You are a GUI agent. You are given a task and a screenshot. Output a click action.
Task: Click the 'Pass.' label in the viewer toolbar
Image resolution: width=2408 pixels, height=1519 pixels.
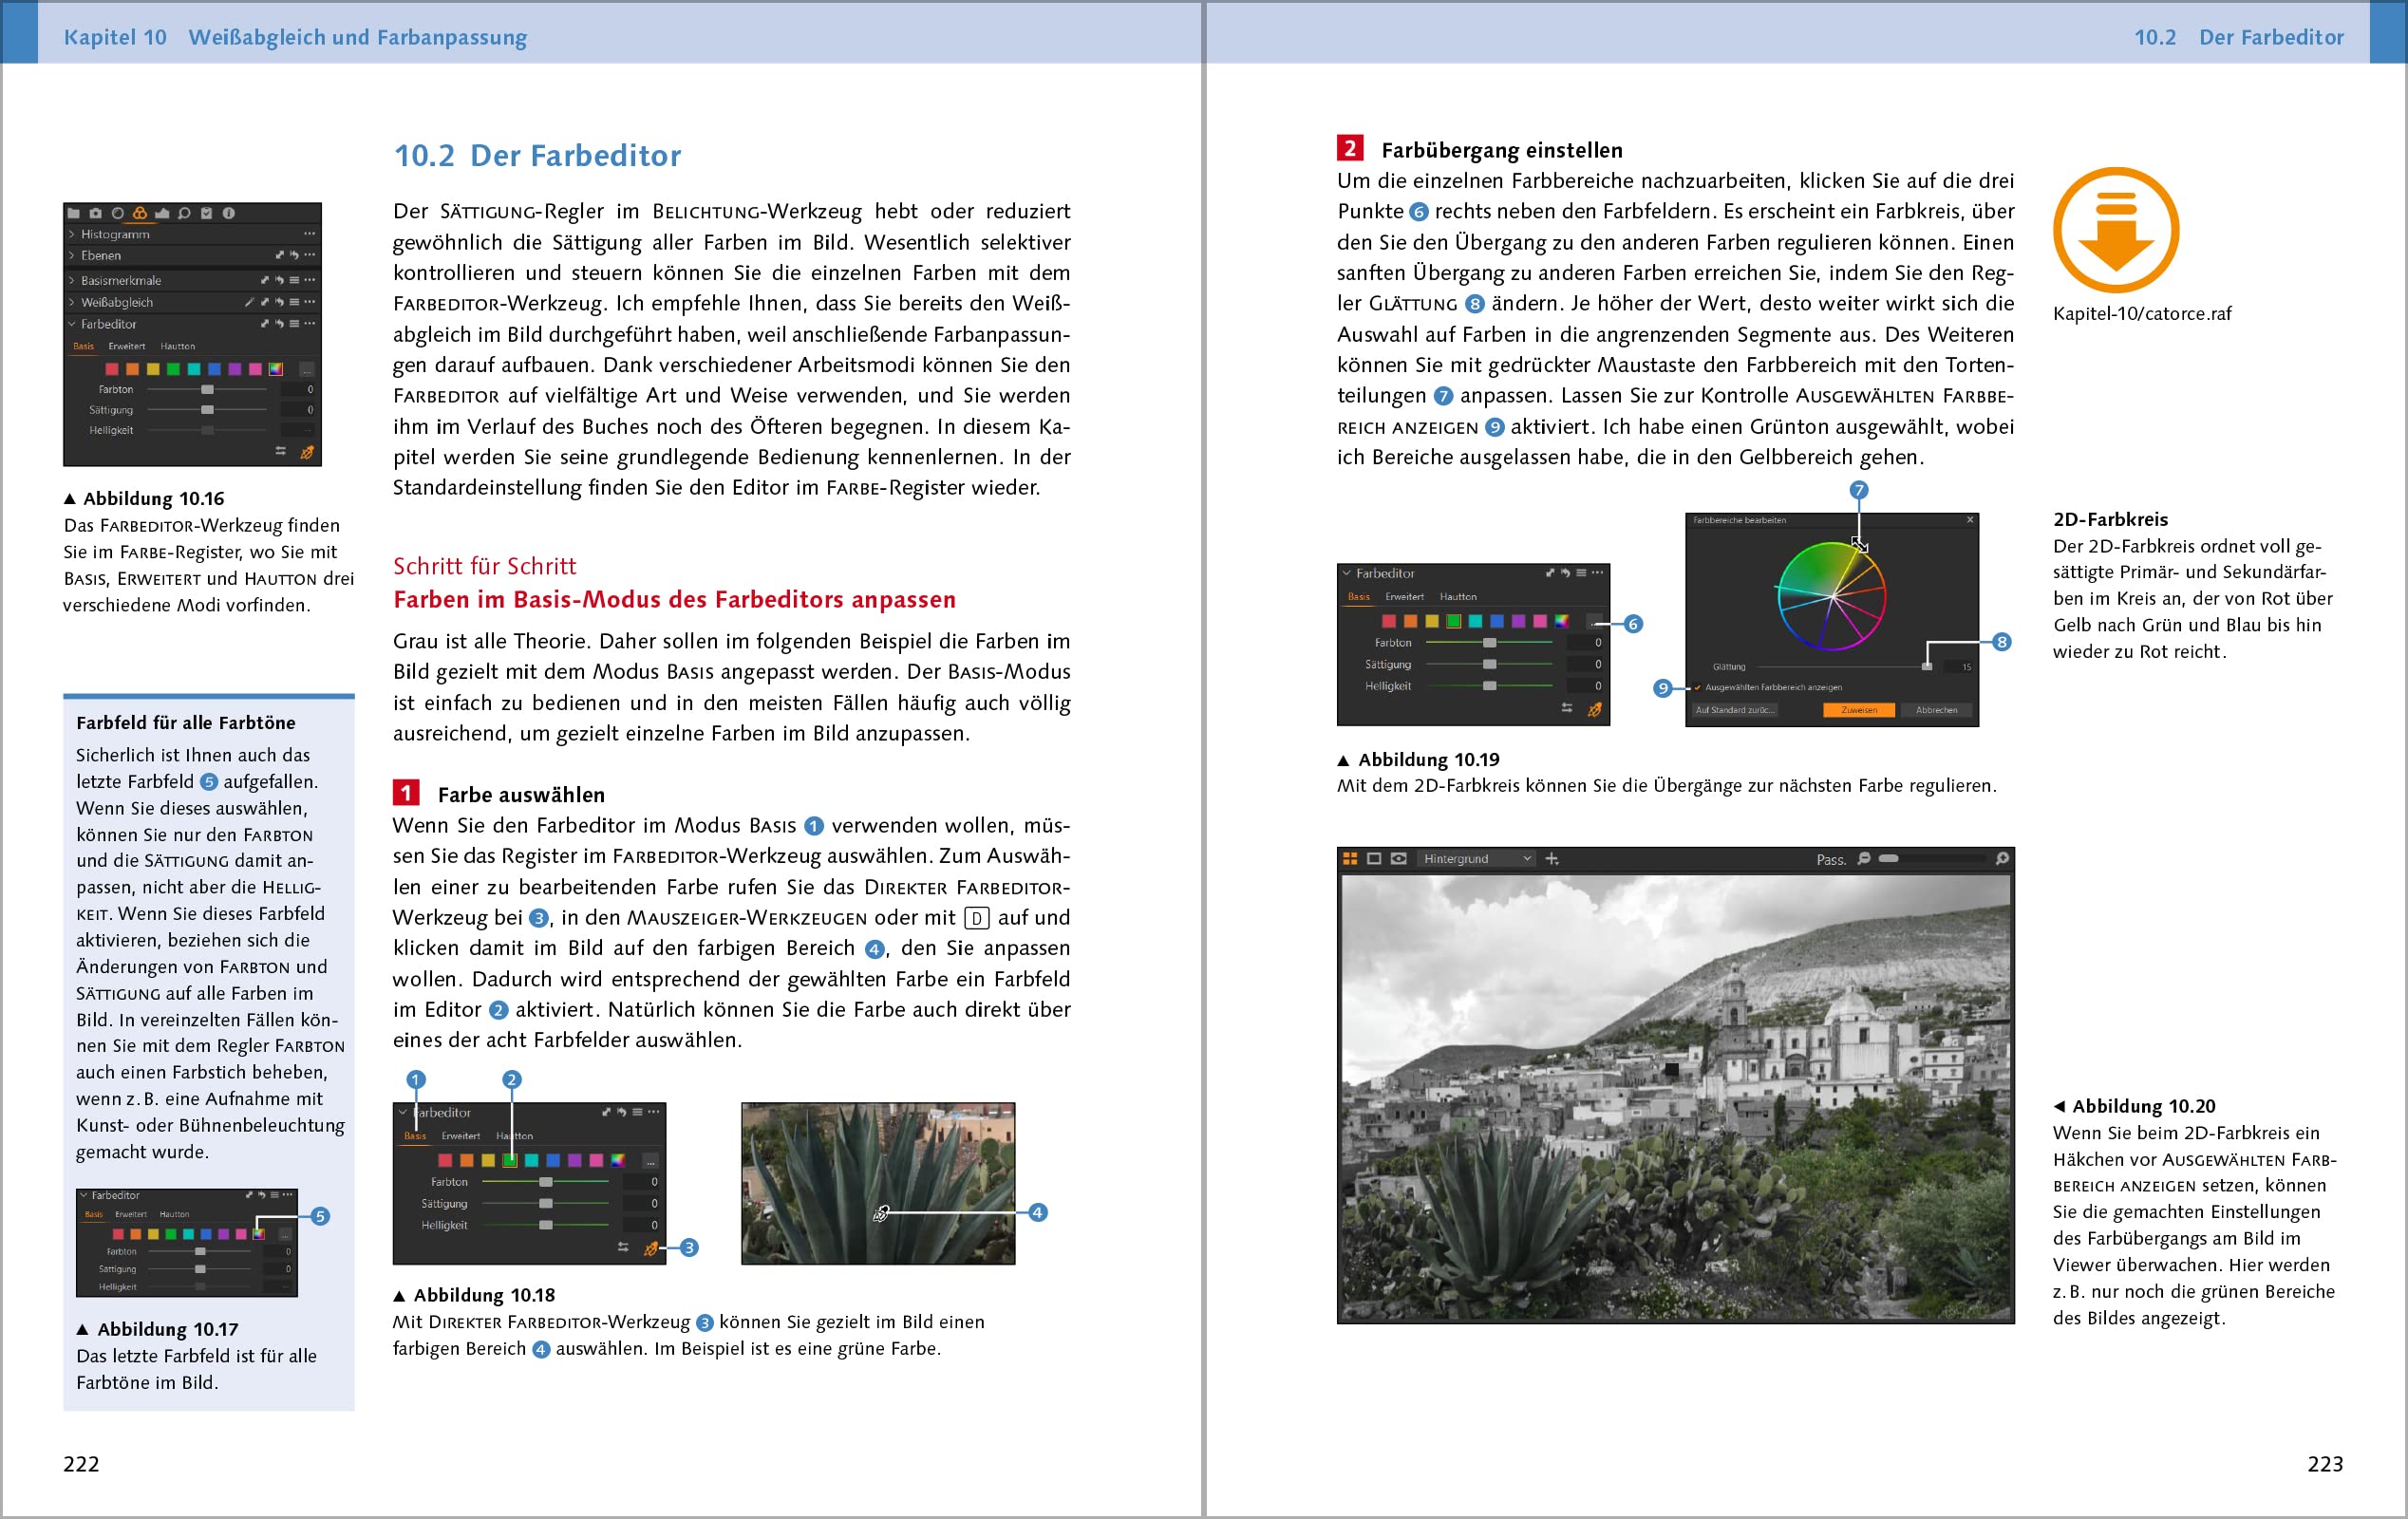[x=1830, y=860]
